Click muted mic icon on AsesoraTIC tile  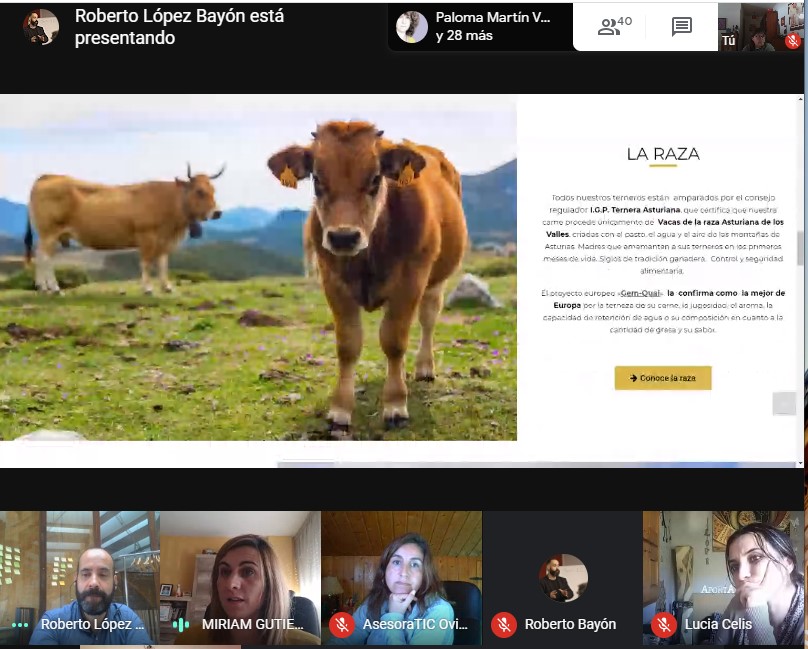342,625
